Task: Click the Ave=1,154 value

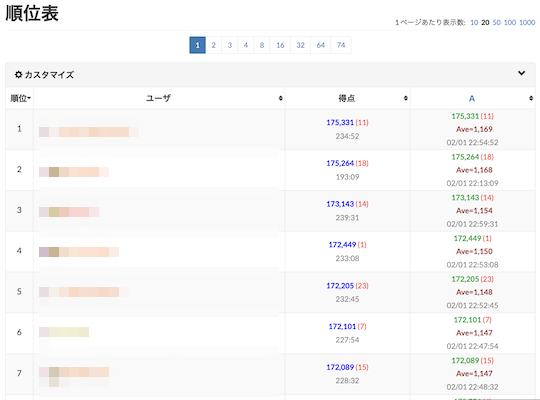Action: tap(474, 211)
